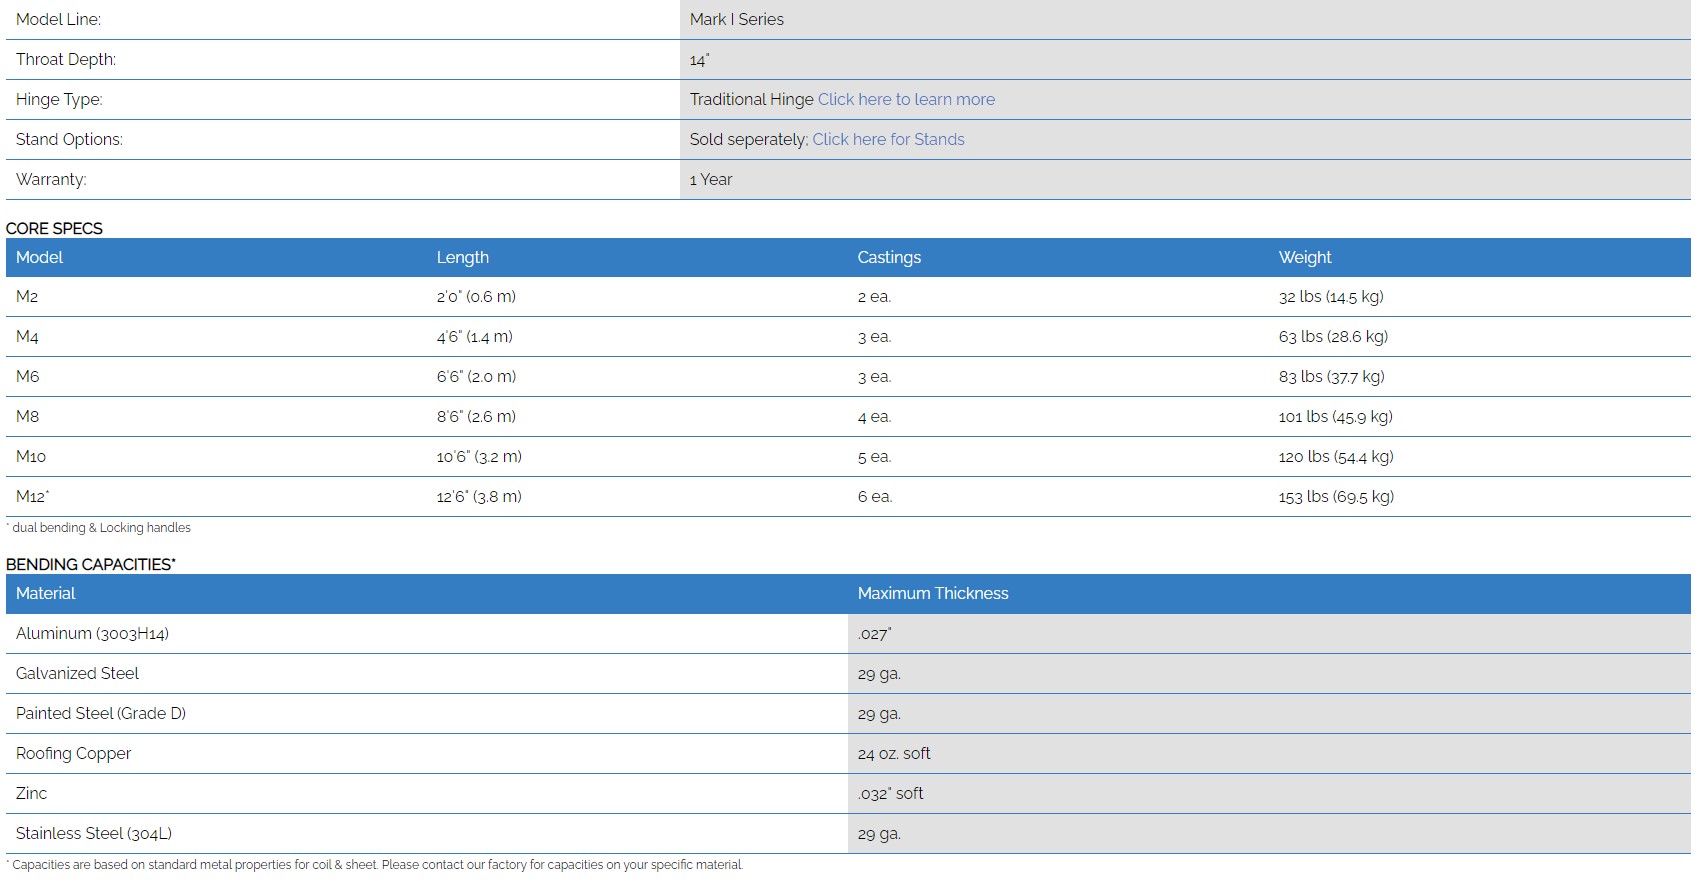Click the BENDING CAPACITIES heading
The width and height of the screenshot is (1695, 880).
tap(90, 564)
